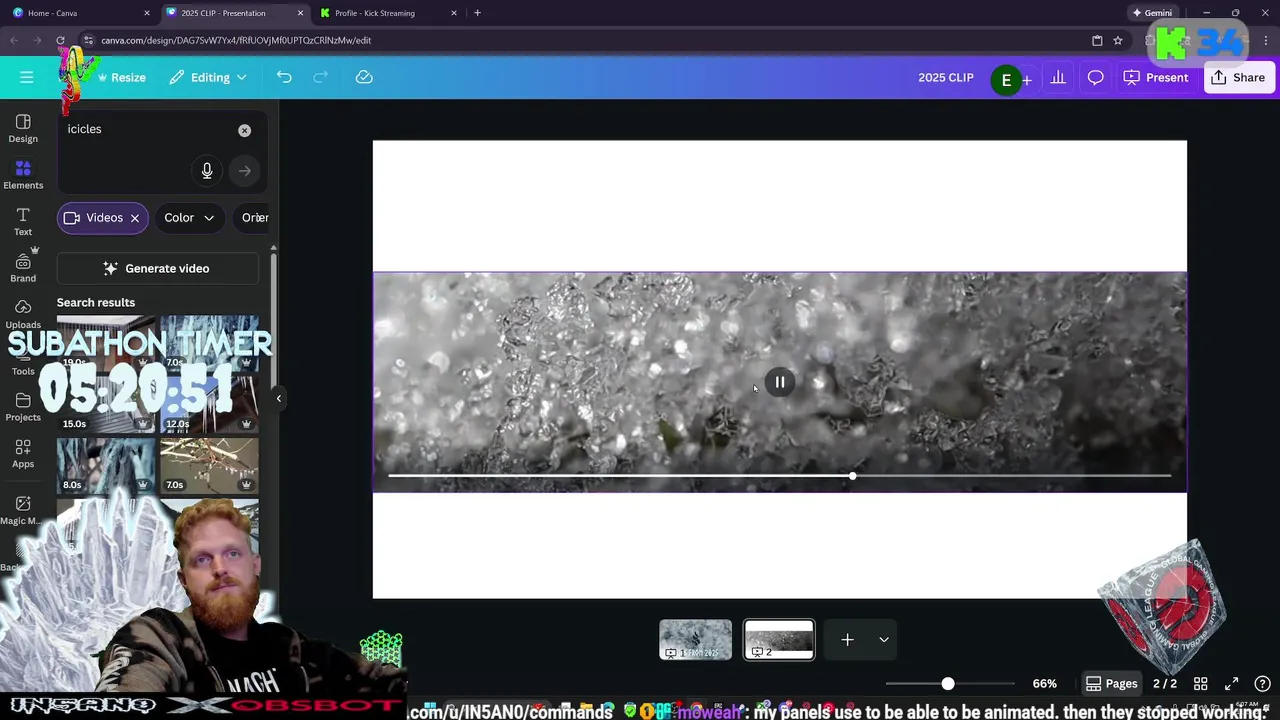Open user avatar E
1280x720 pixels.
tap(1006, 80)
